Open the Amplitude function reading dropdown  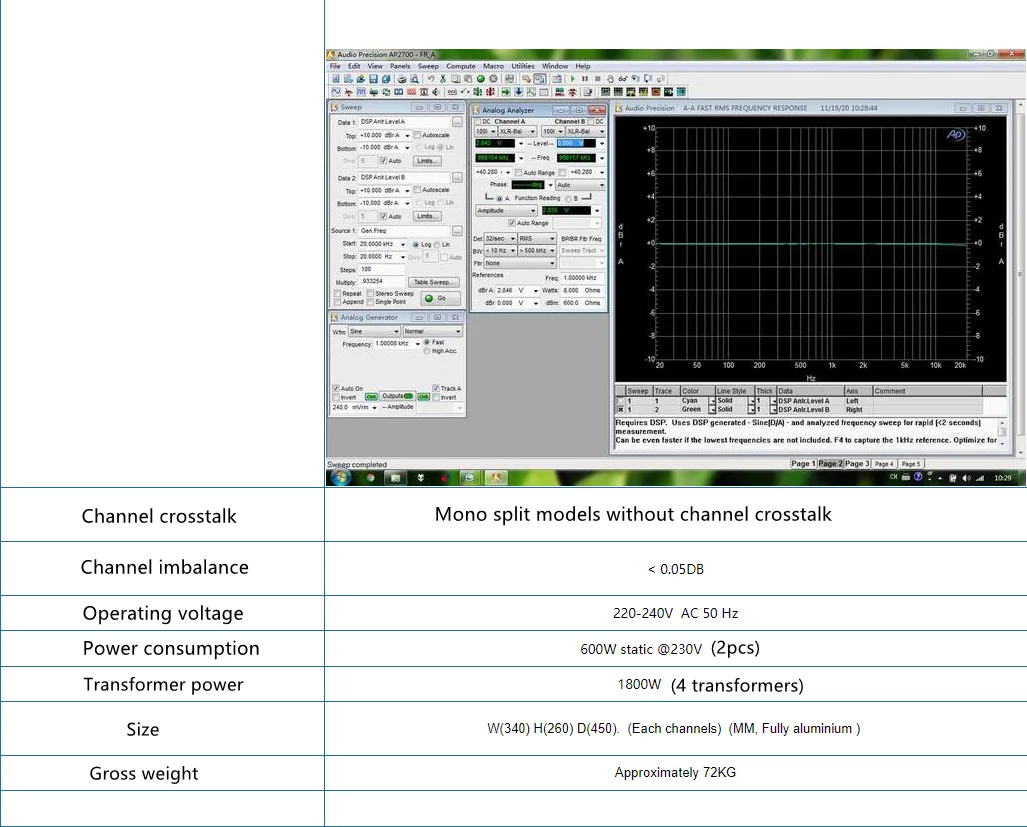point(532,211)
